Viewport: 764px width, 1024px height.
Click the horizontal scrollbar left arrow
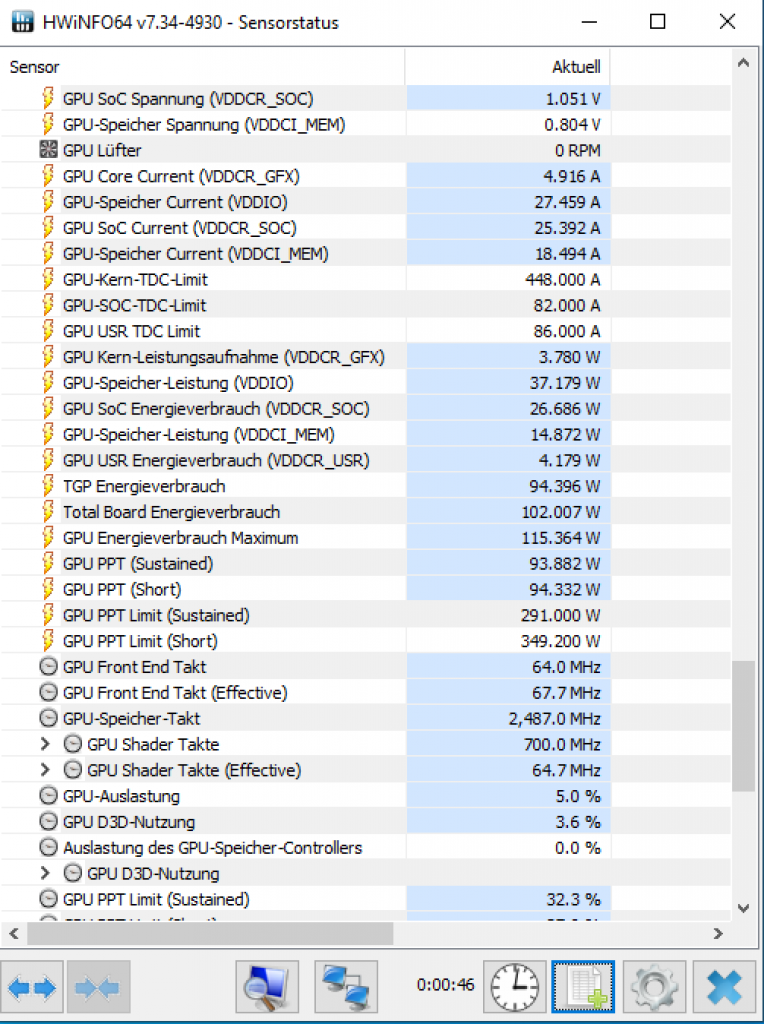click(14, 933)
